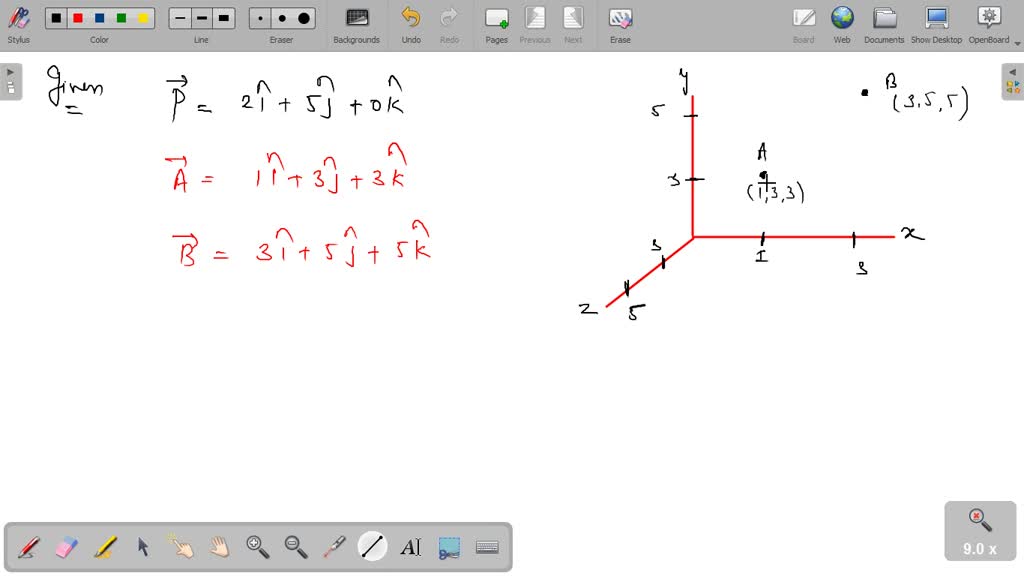Select the Draw line tool
This screenshot has width=1024, height=576.
point(371,546)
